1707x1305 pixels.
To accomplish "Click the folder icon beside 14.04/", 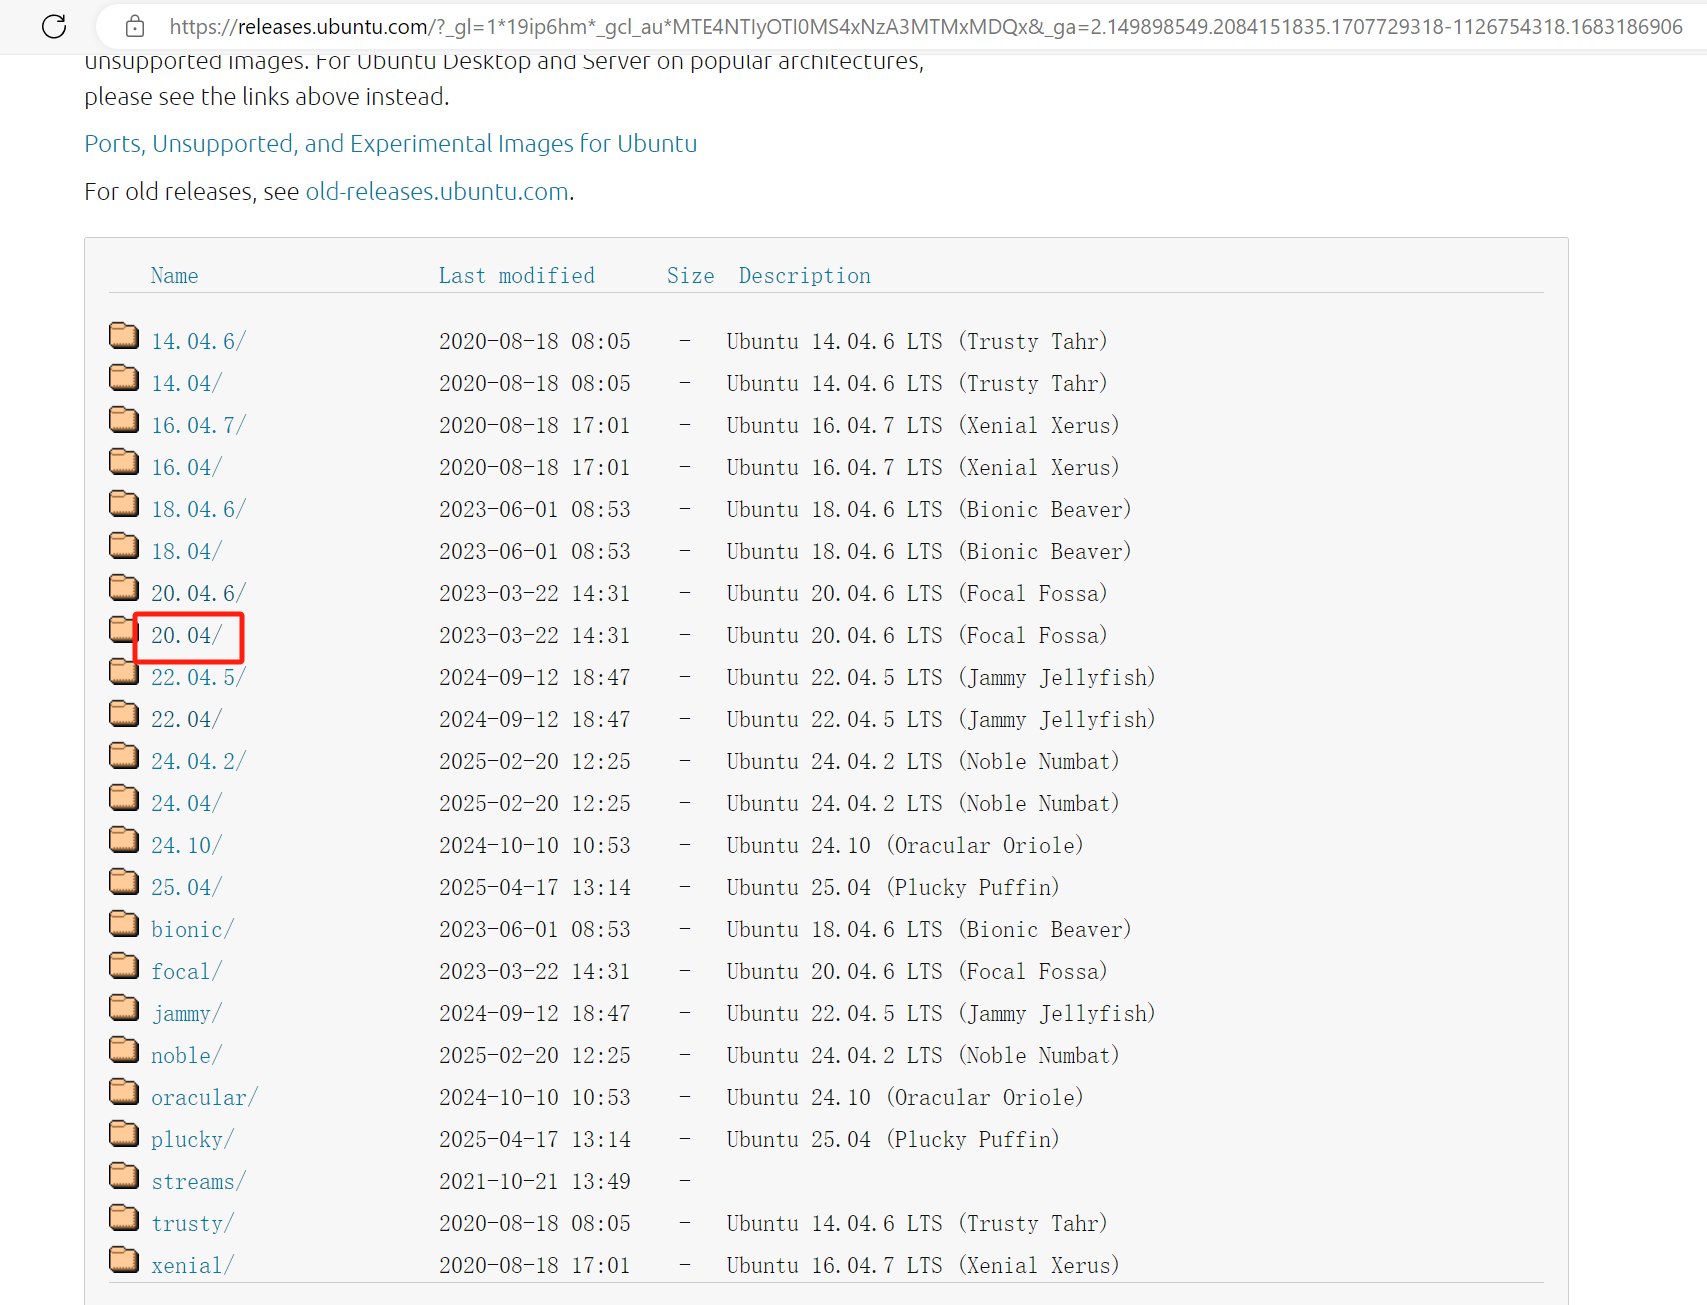I will pyautogui.click(x=124, y=377).
